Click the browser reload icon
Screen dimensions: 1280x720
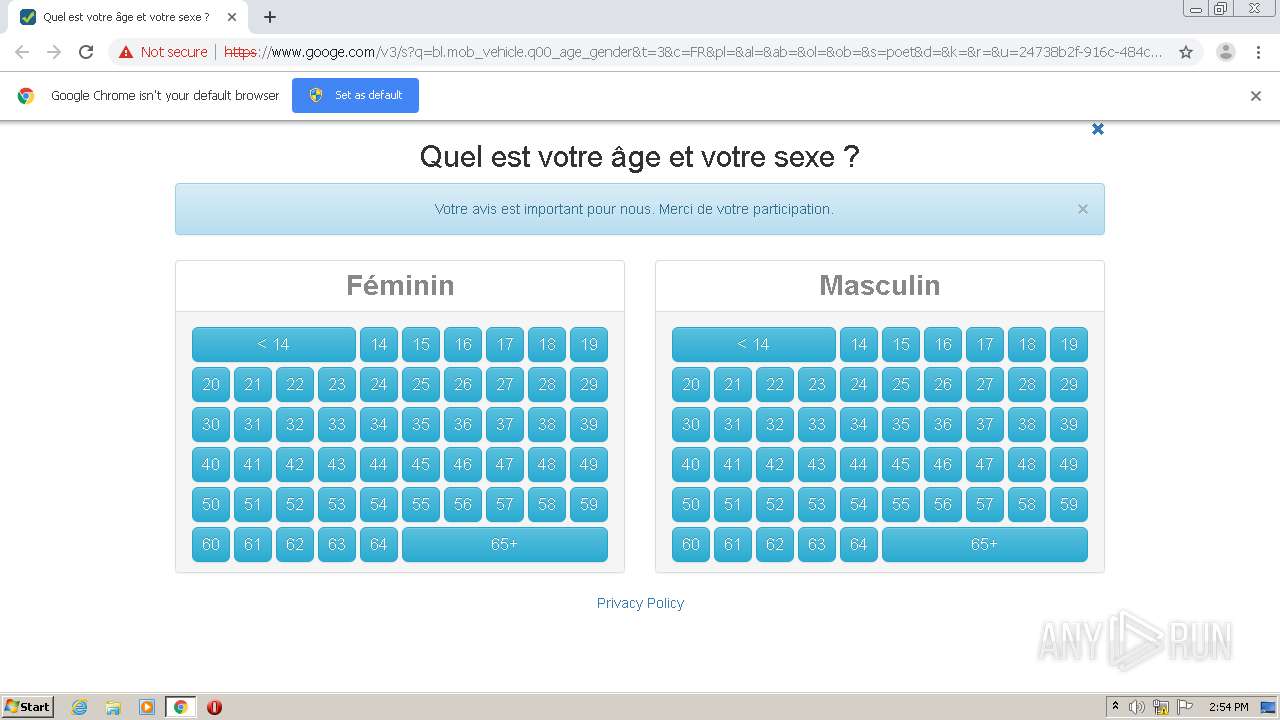point(86,52)
